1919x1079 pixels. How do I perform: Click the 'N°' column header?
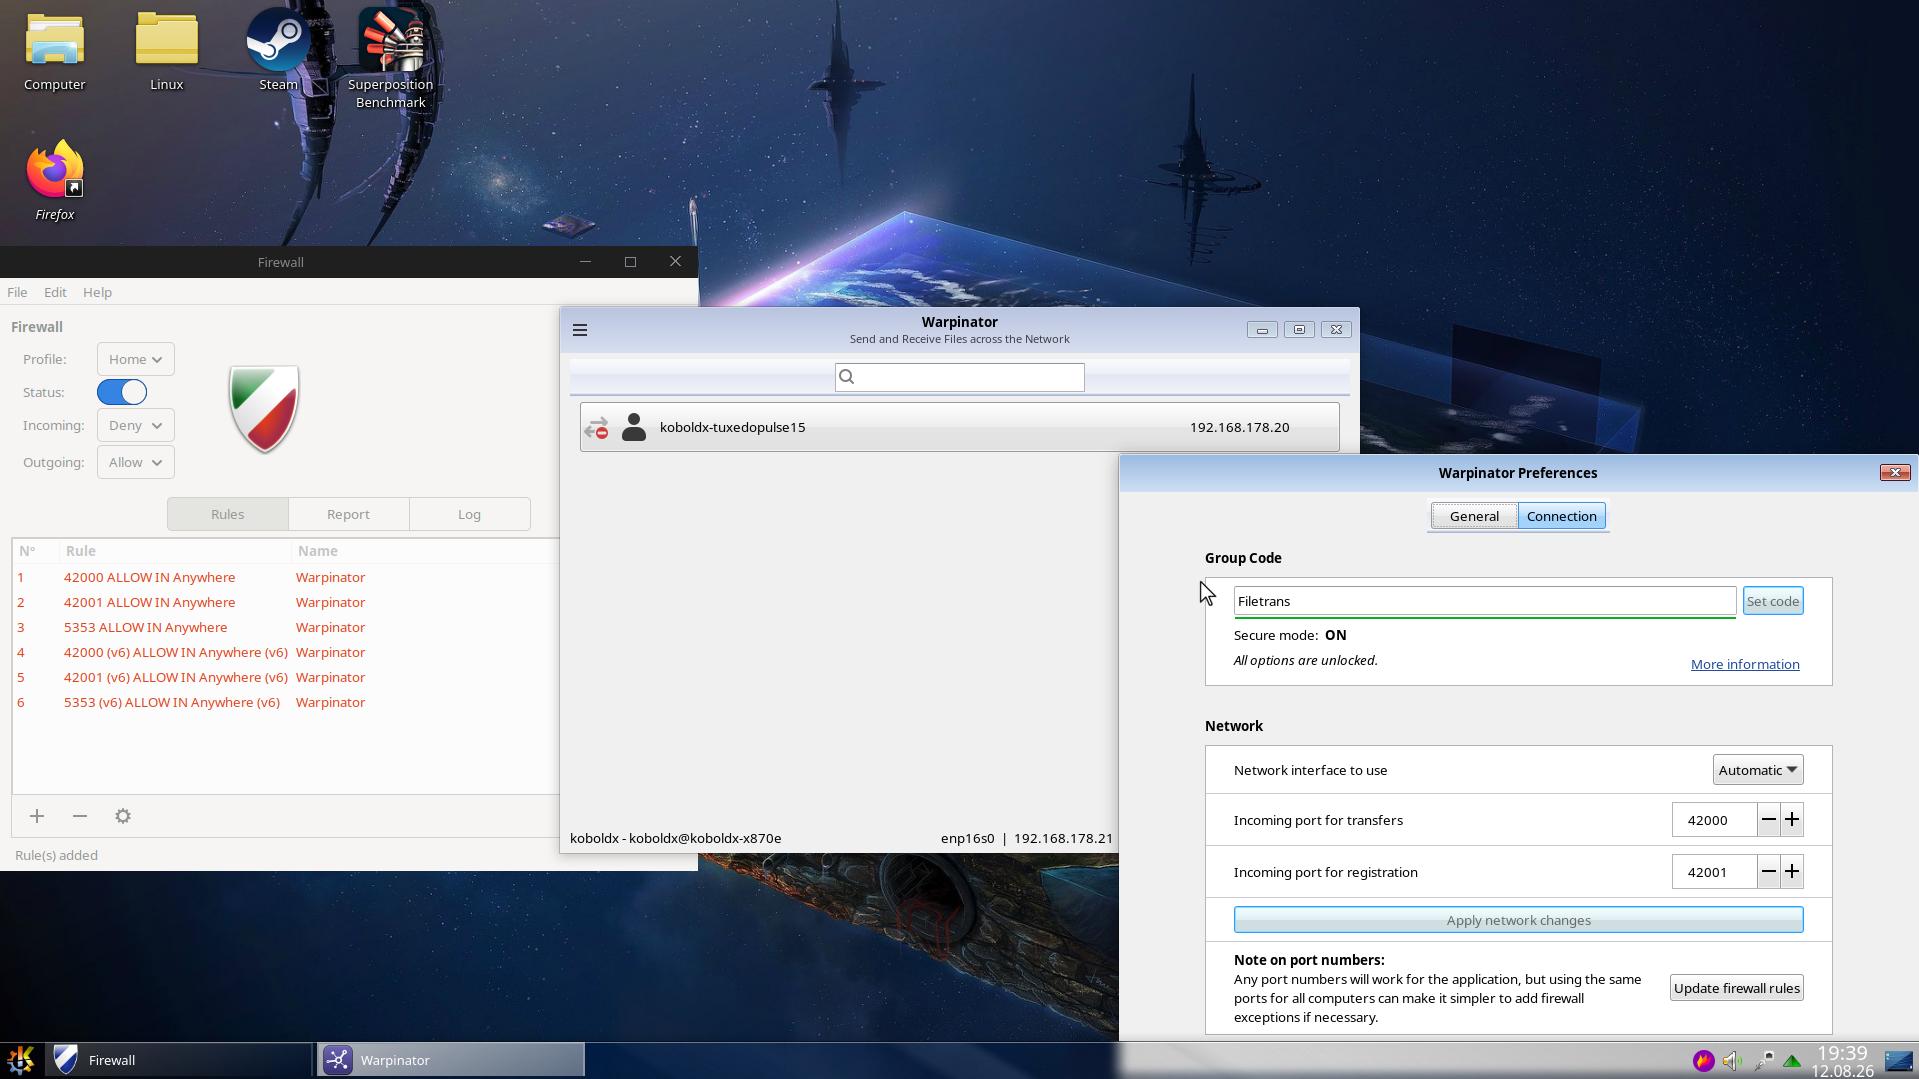coord(27,551)
